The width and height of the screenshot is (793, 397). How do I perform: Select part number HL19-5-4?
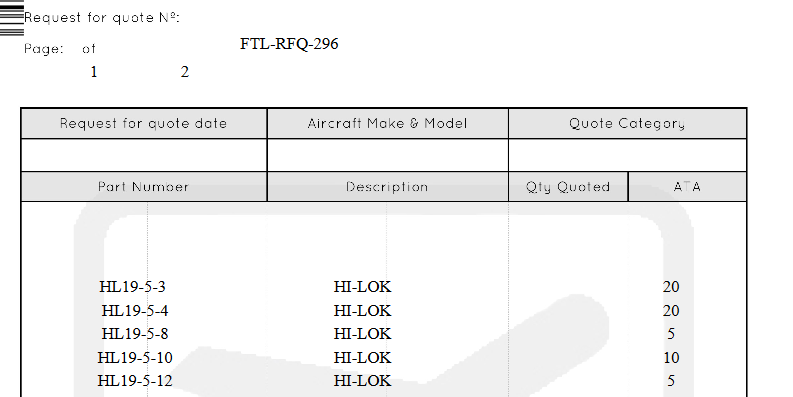coord(135,311)
